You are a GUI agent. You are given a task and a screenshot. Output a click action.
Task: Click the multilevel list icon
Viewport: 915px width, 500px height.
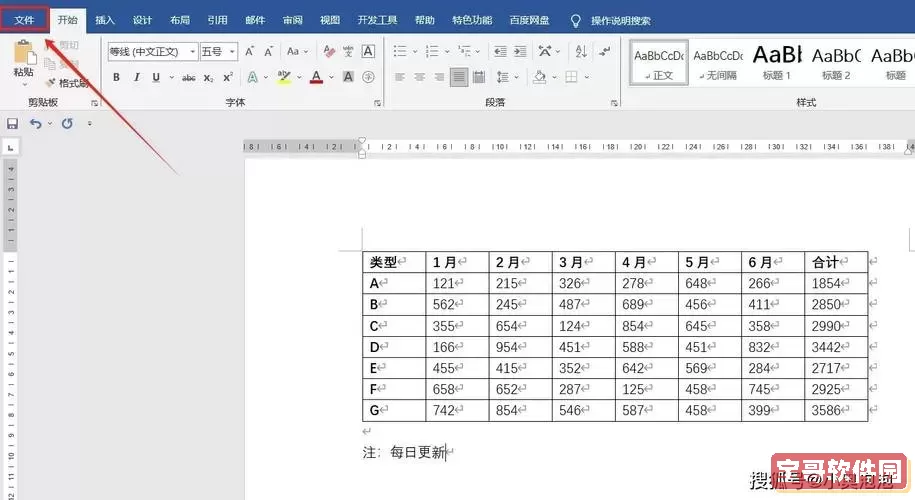[465, 51]
